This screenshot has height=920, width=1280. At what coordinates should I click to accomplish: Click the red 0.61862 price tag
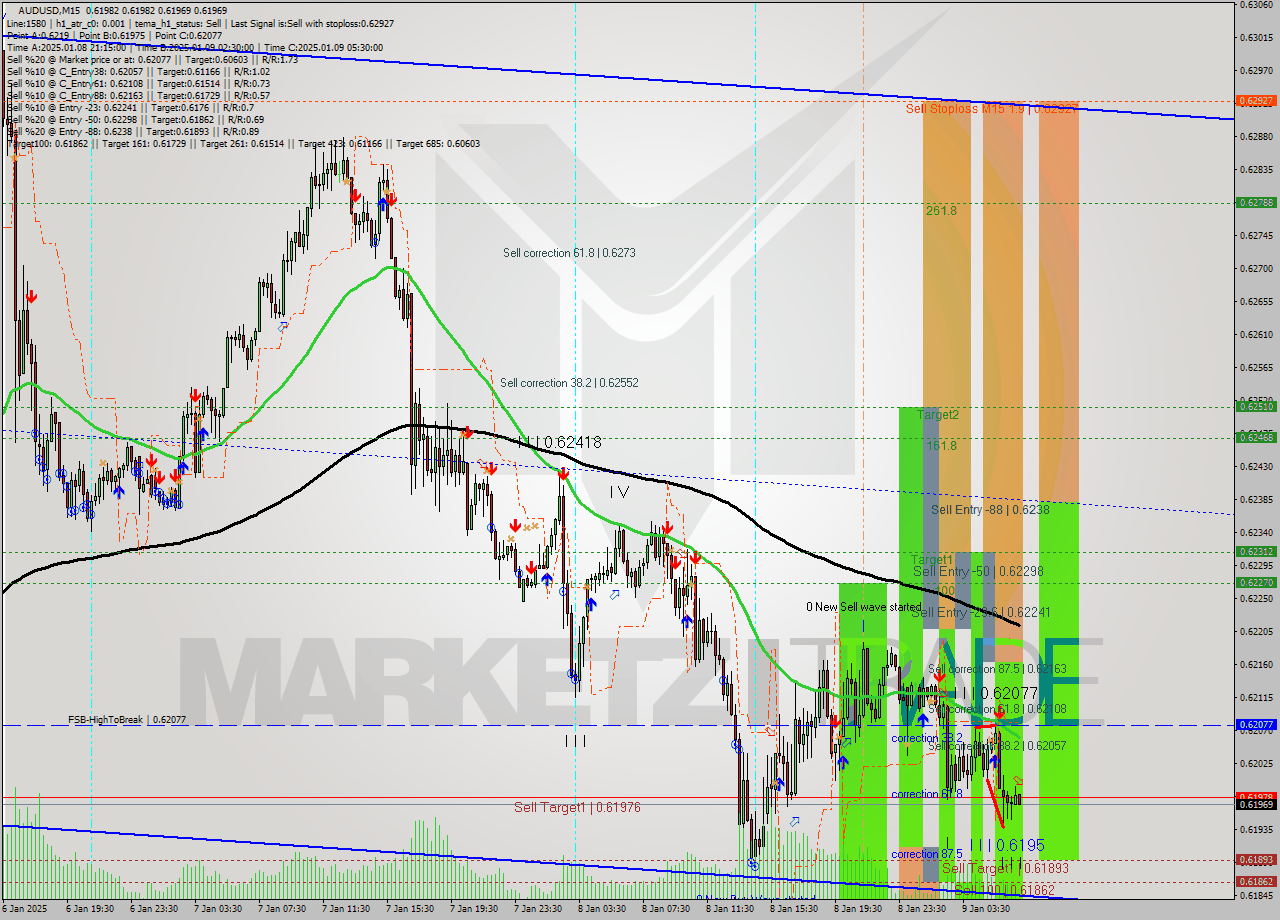click(1255, 882)
